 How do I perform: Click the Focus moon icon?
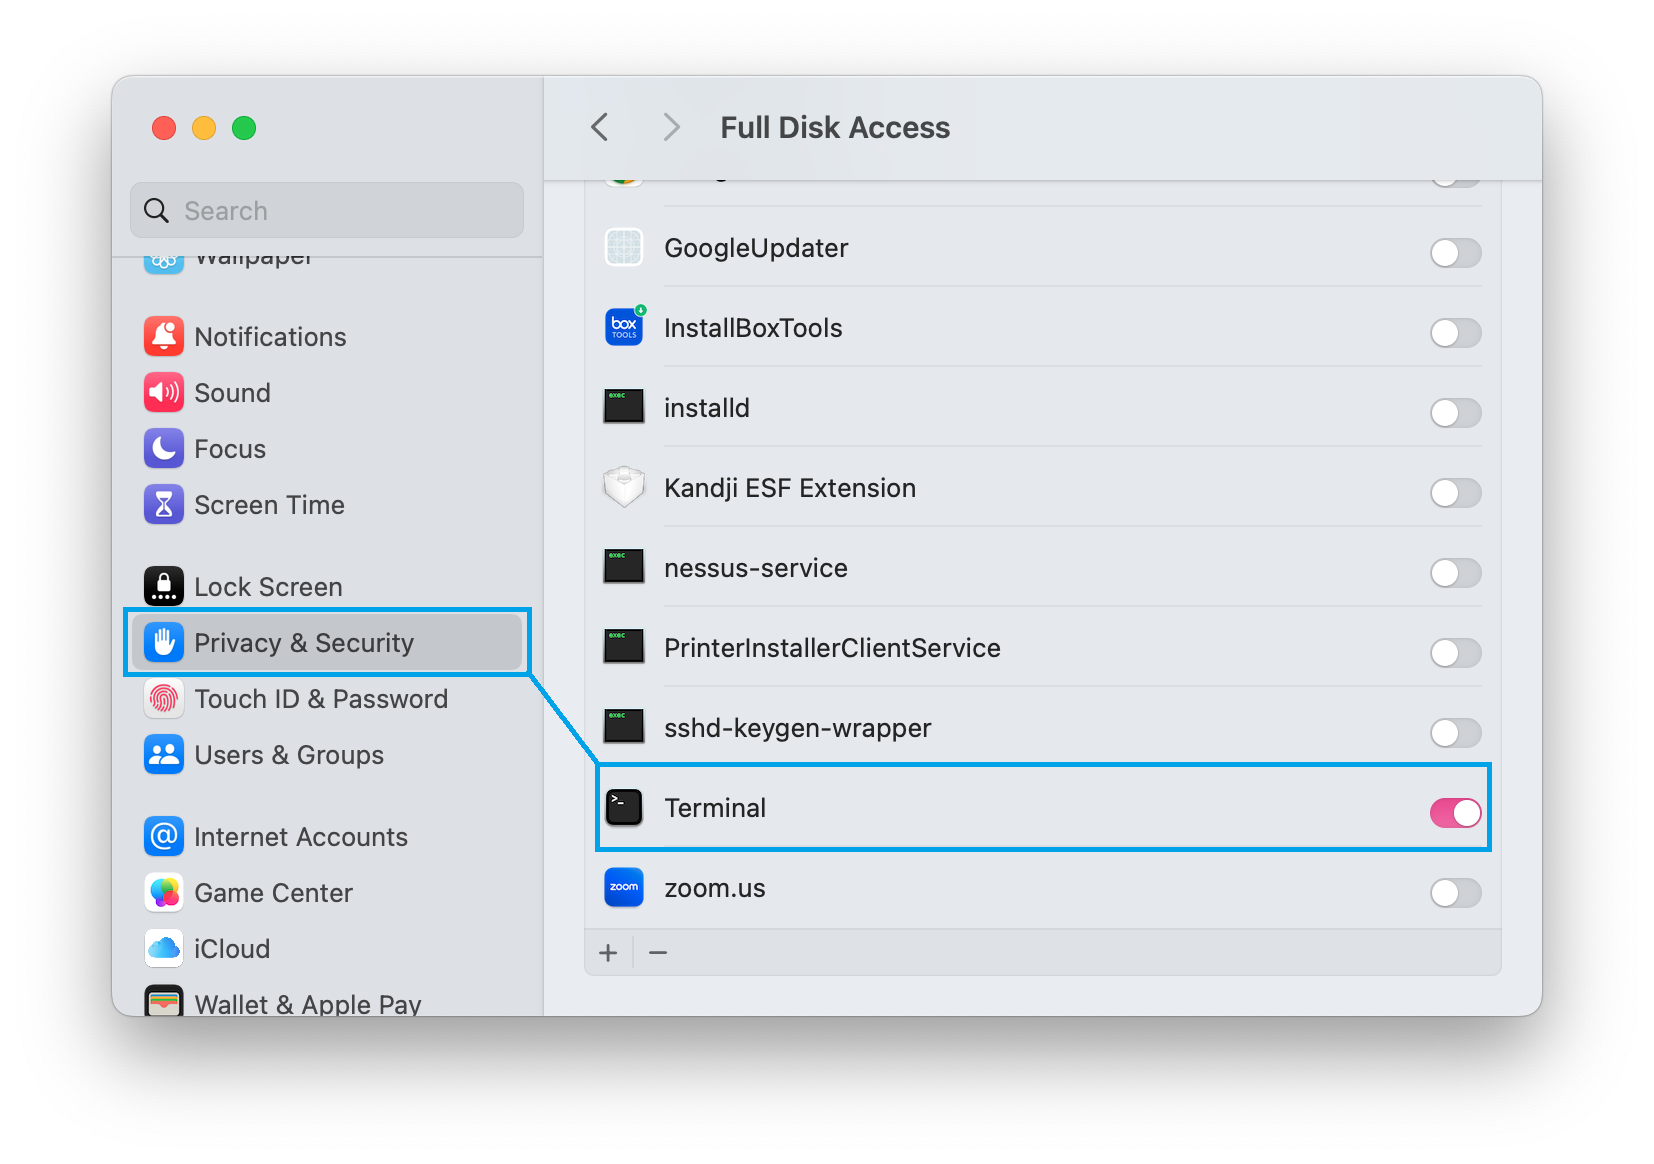tap(164, 449)
